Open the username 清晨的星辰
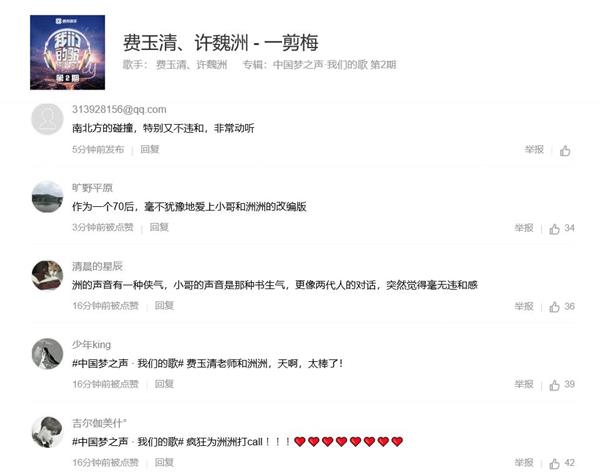The width and height of the screenshot is (600, 475). pyautogui.click(x=98, y=266)
